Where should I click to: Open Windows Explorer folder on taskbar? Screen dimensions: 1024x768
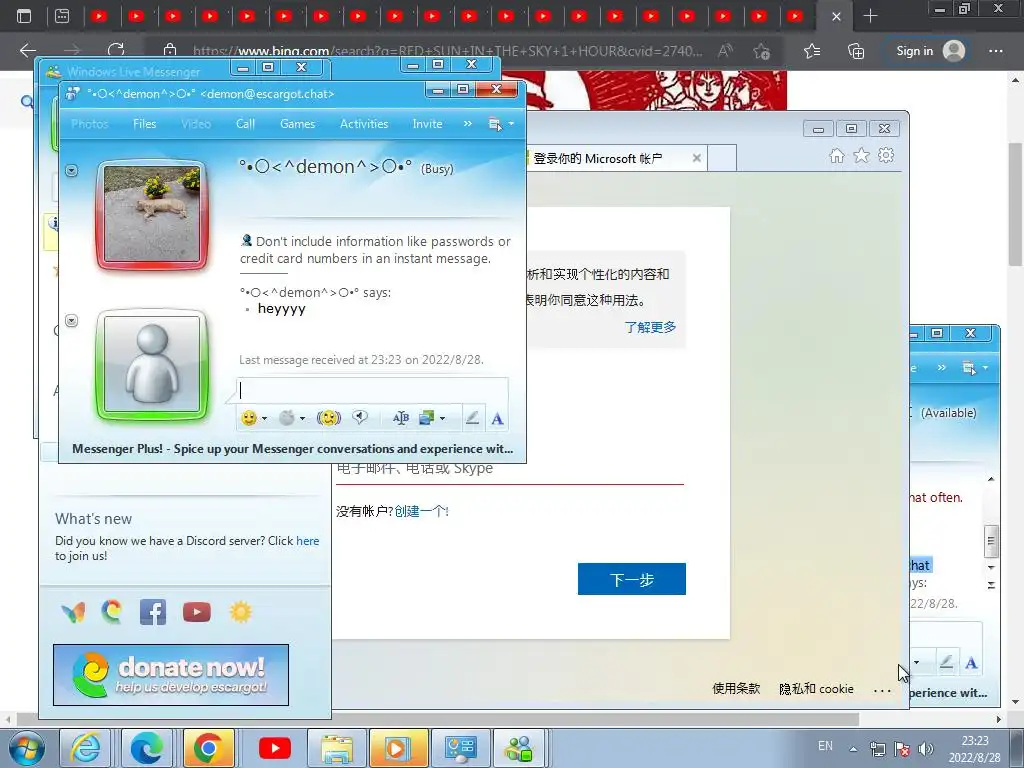(336, 748)
